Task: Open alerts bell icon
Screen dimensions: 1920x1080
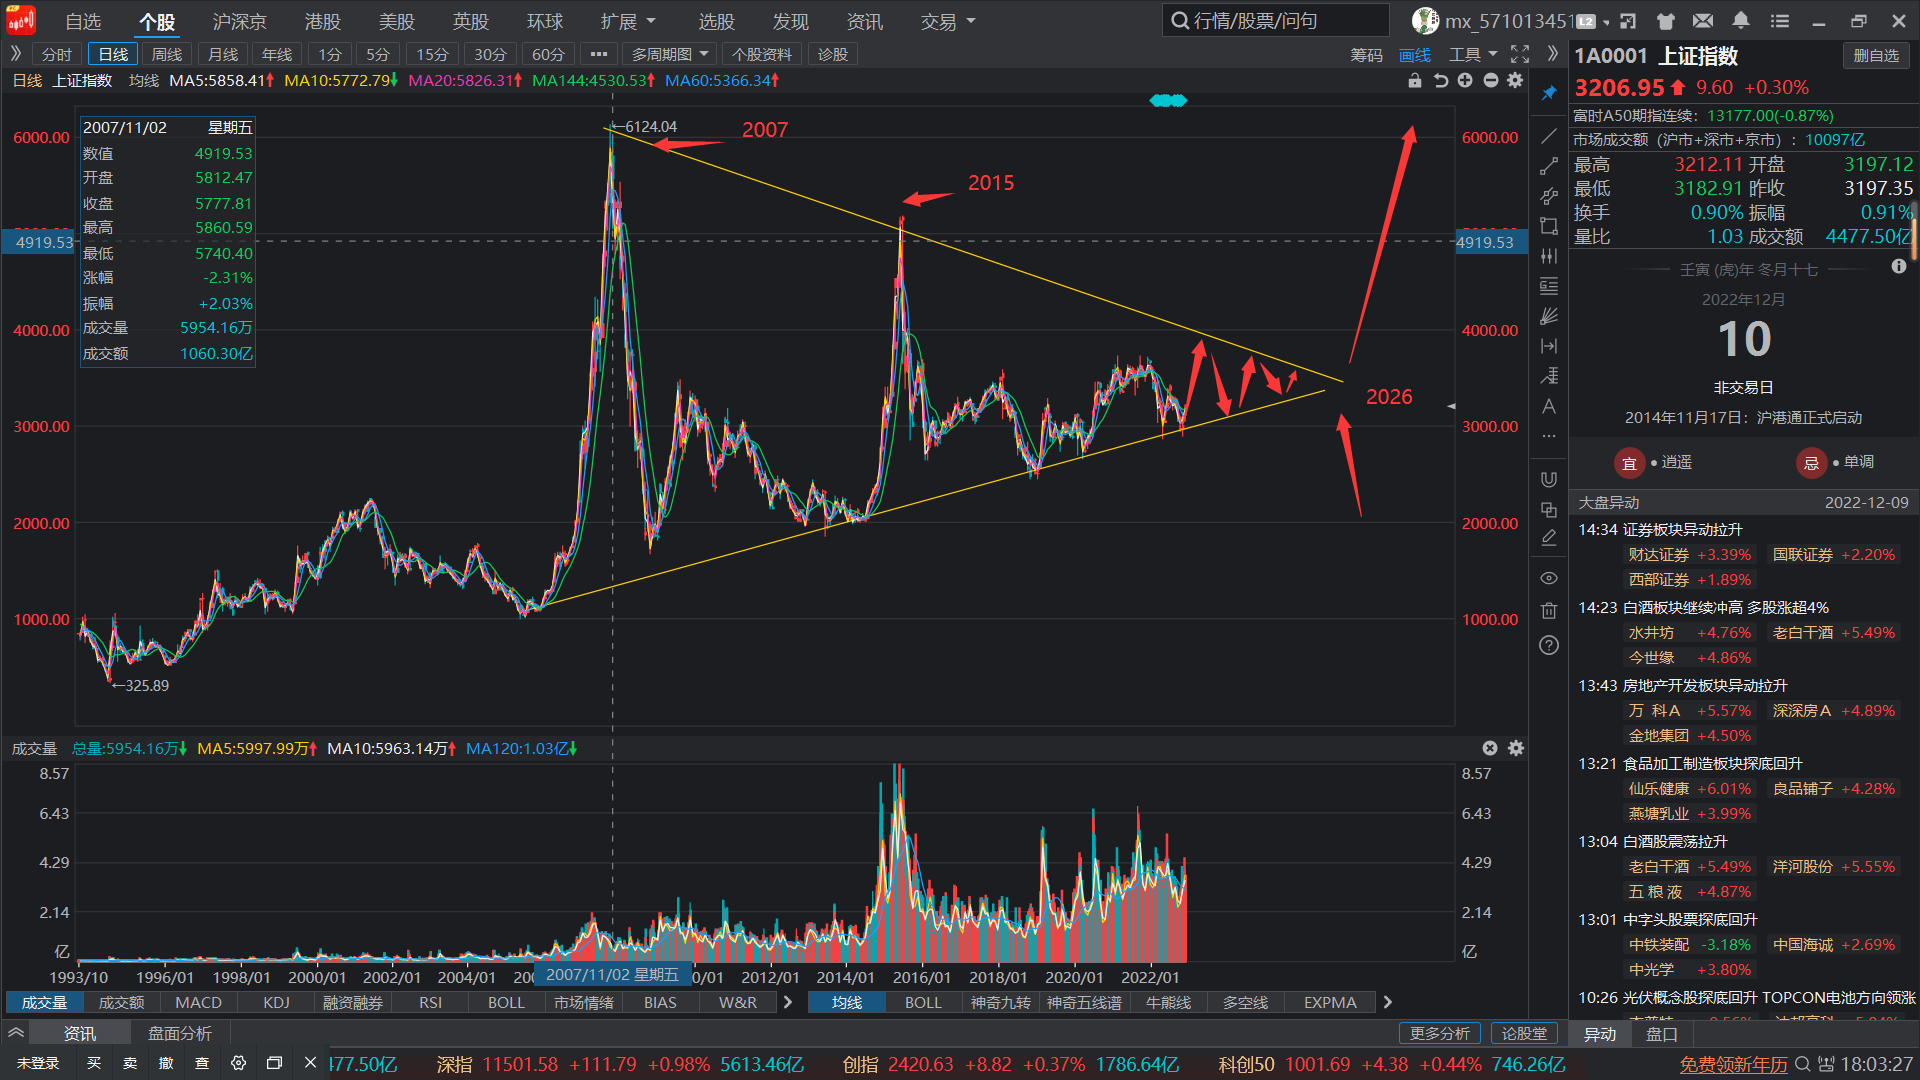Action: (1741, 21)
